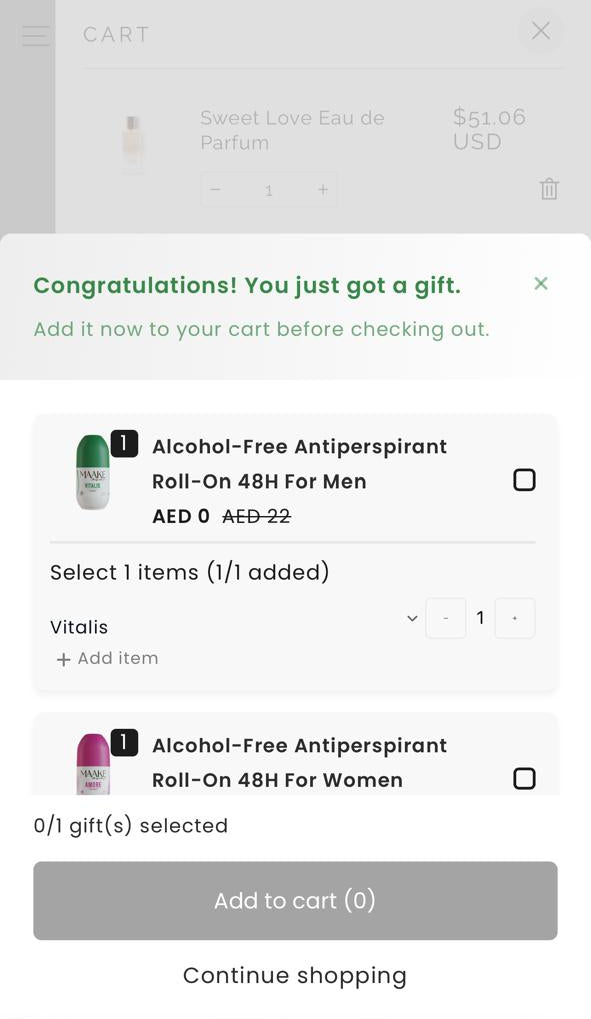Image resolution: width=591 pixels, height=1019 pixels.
Task: Click the quantity badge on the men's roll-on
Action: tap(124, 443)
